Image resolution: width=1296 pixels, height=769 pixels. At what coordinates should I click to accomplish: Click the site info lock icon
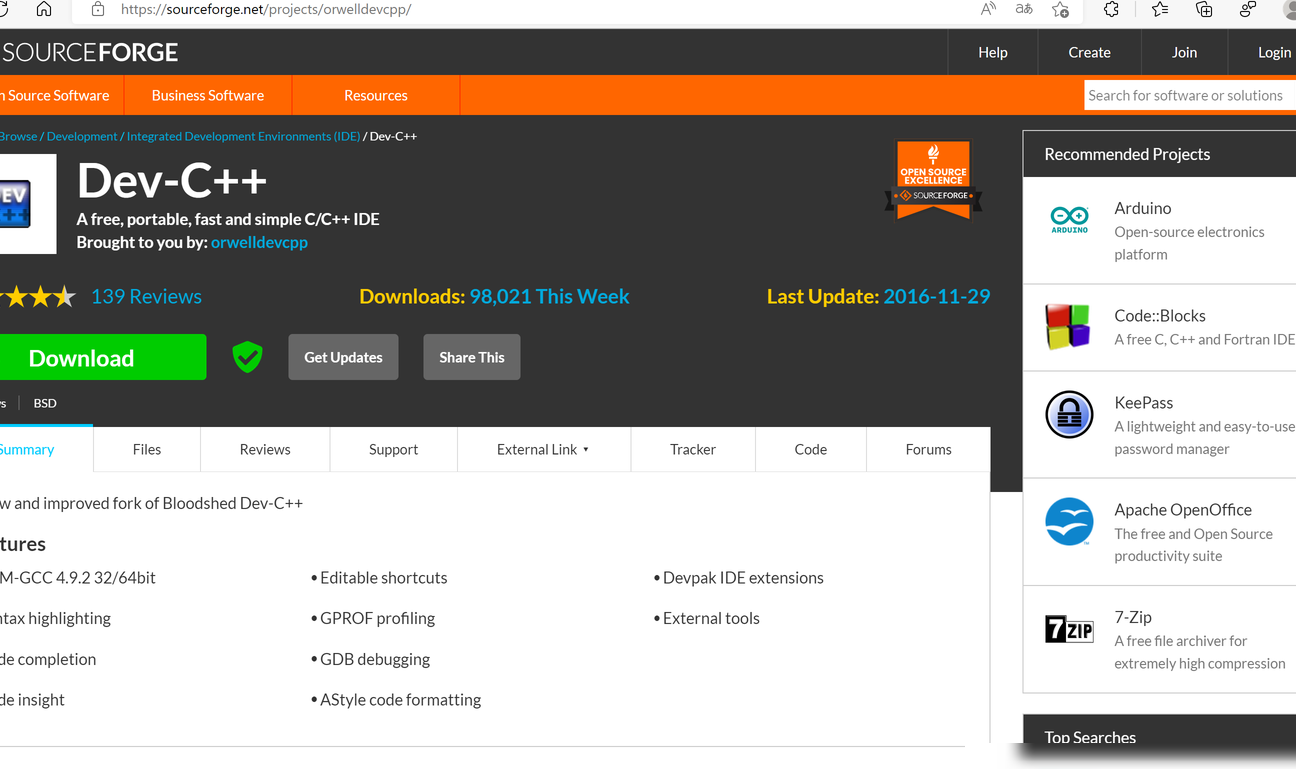[97, 9]
